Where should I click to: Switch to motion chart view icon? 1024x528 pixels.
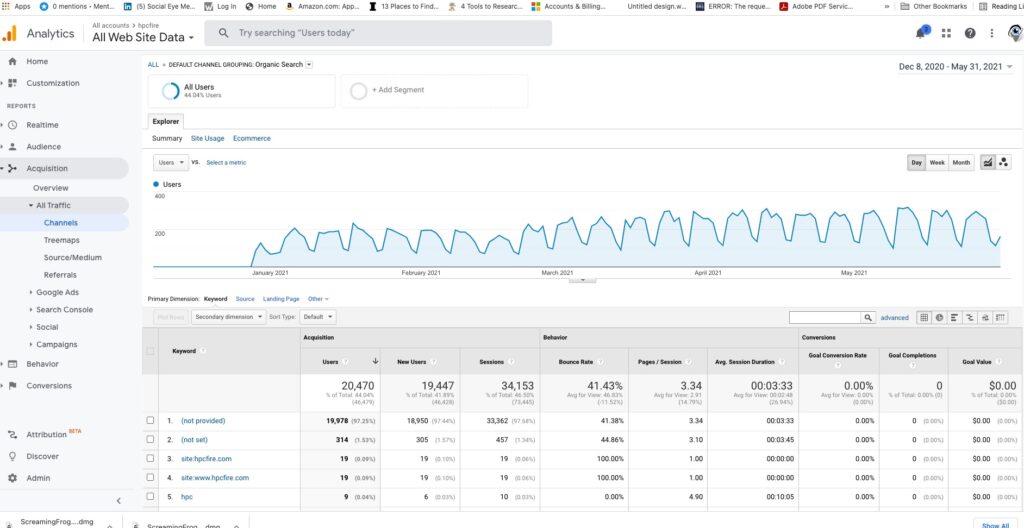1003,162
